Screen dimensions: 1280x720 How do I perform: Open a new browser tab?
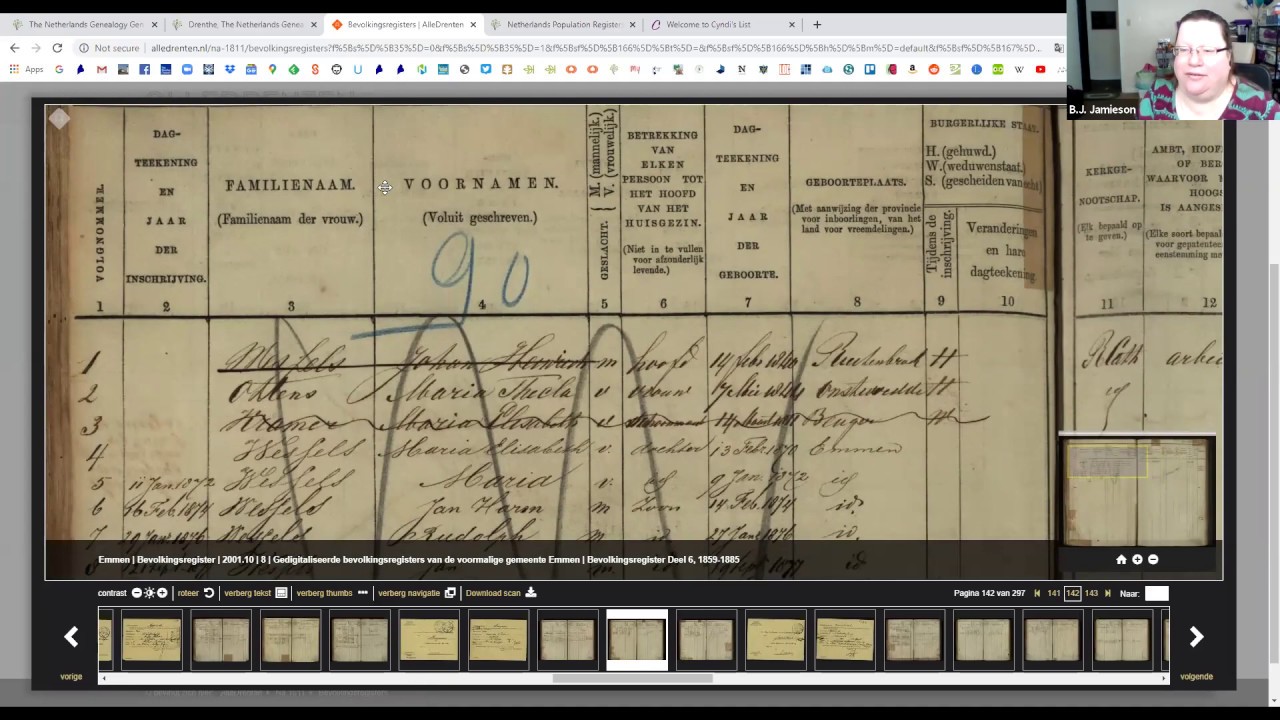[x=817, y=24]
